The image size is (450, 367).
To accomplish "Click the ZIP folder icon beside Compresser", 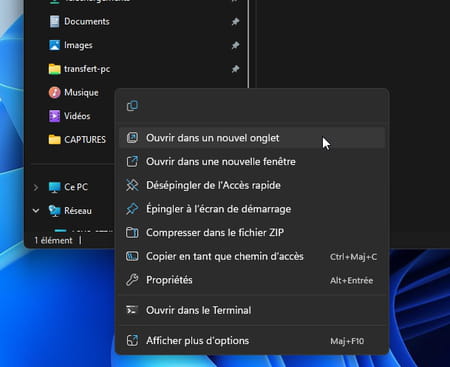I will point(132,232).
